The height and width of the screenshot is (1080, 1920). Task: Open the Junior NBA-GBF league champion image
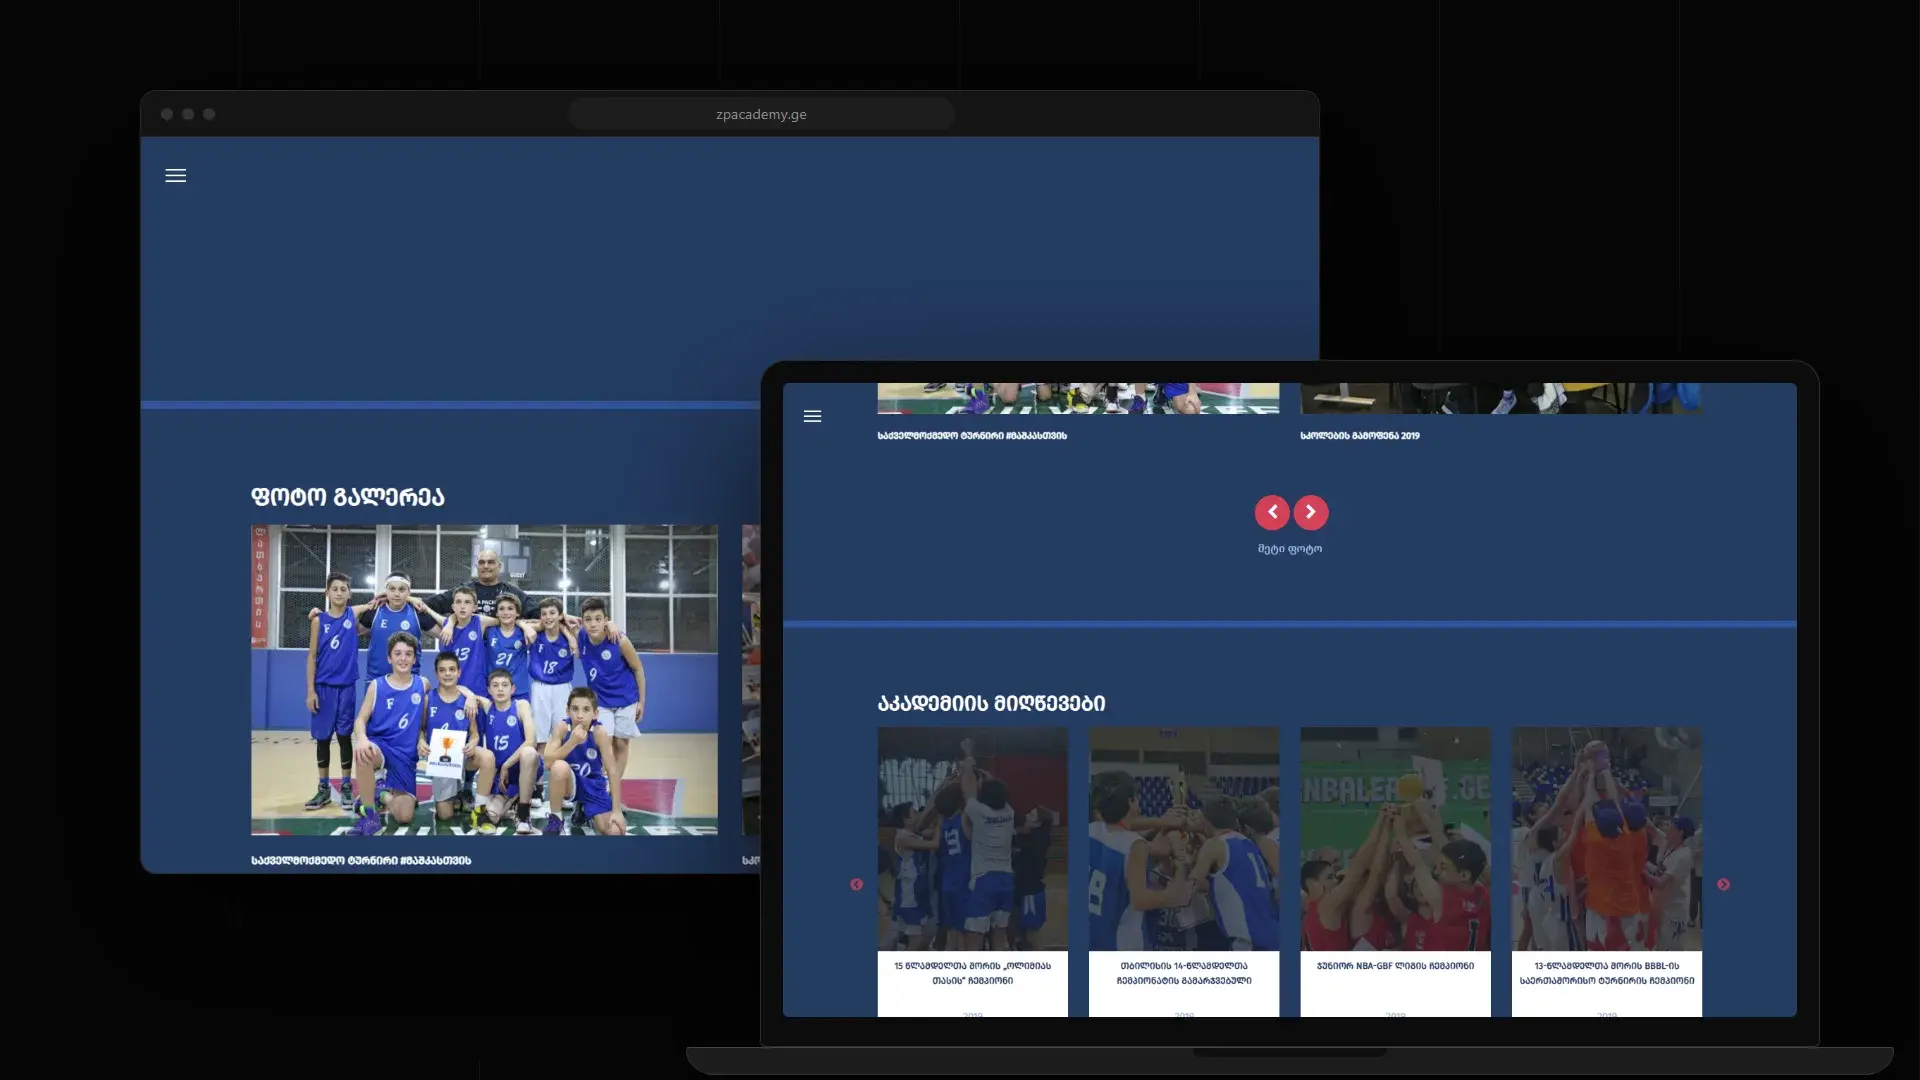pos(1395,839)
